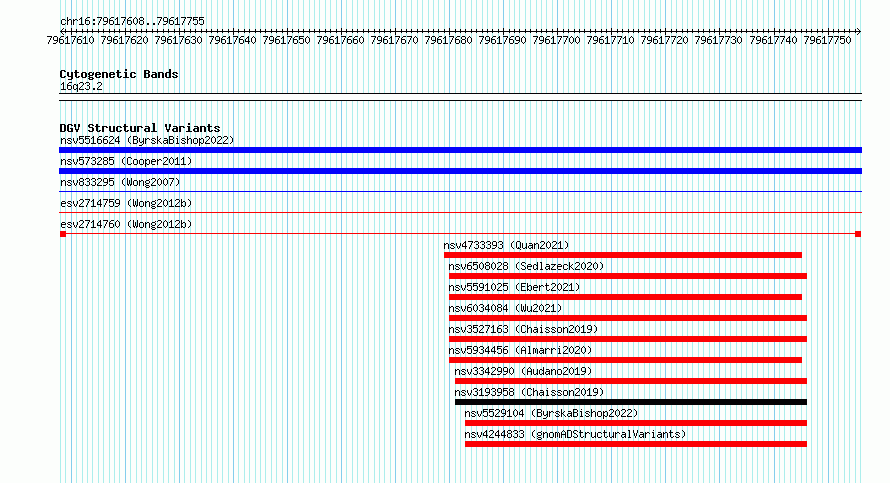The image size is (890, 483).
Task: Click the chr16:79617608..79617755 region label
Action: coord(132,22)
